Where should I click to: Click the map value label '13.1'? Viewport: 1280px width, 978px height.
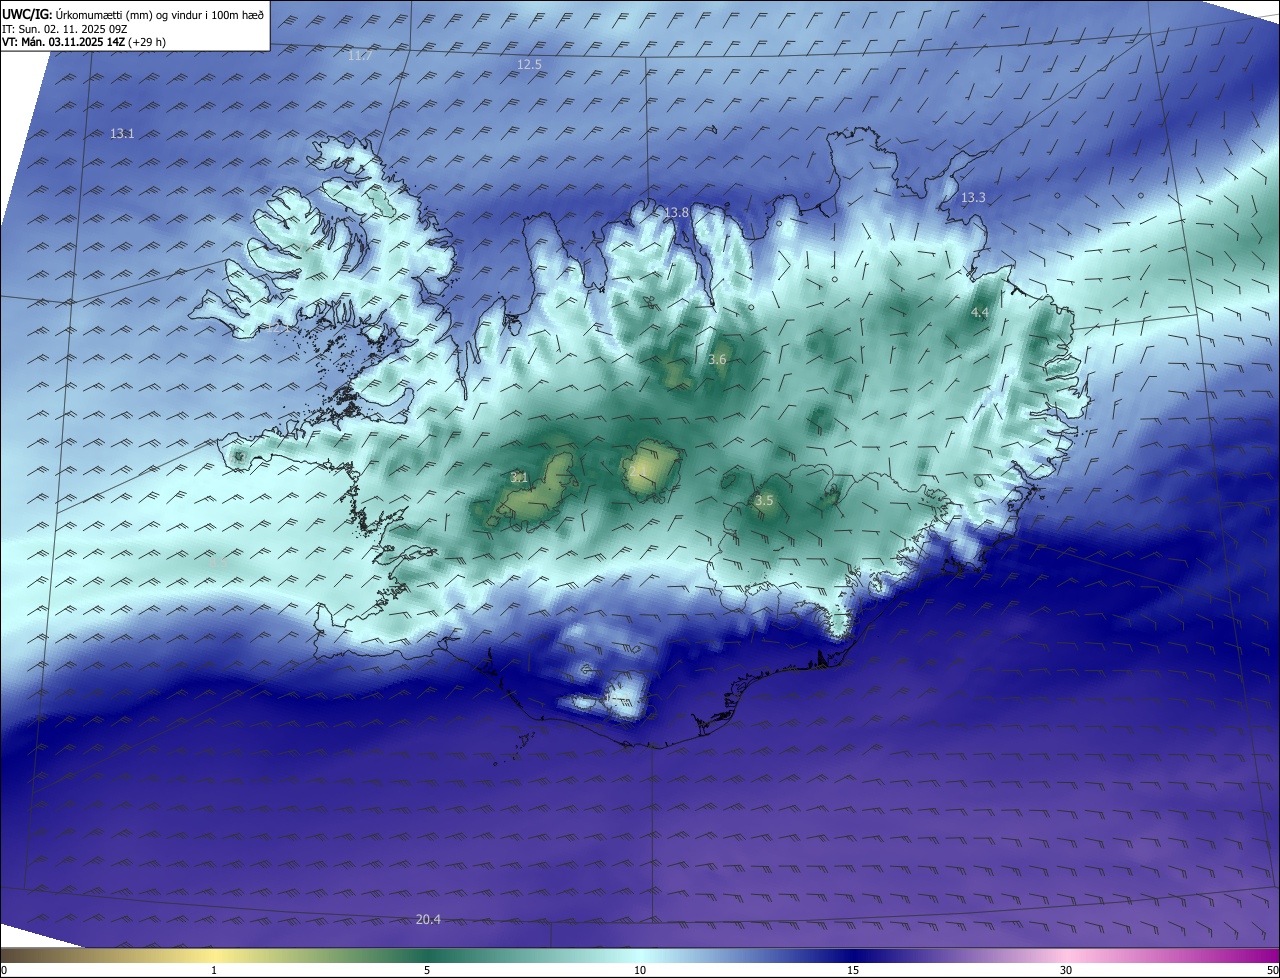pos(122,133)
